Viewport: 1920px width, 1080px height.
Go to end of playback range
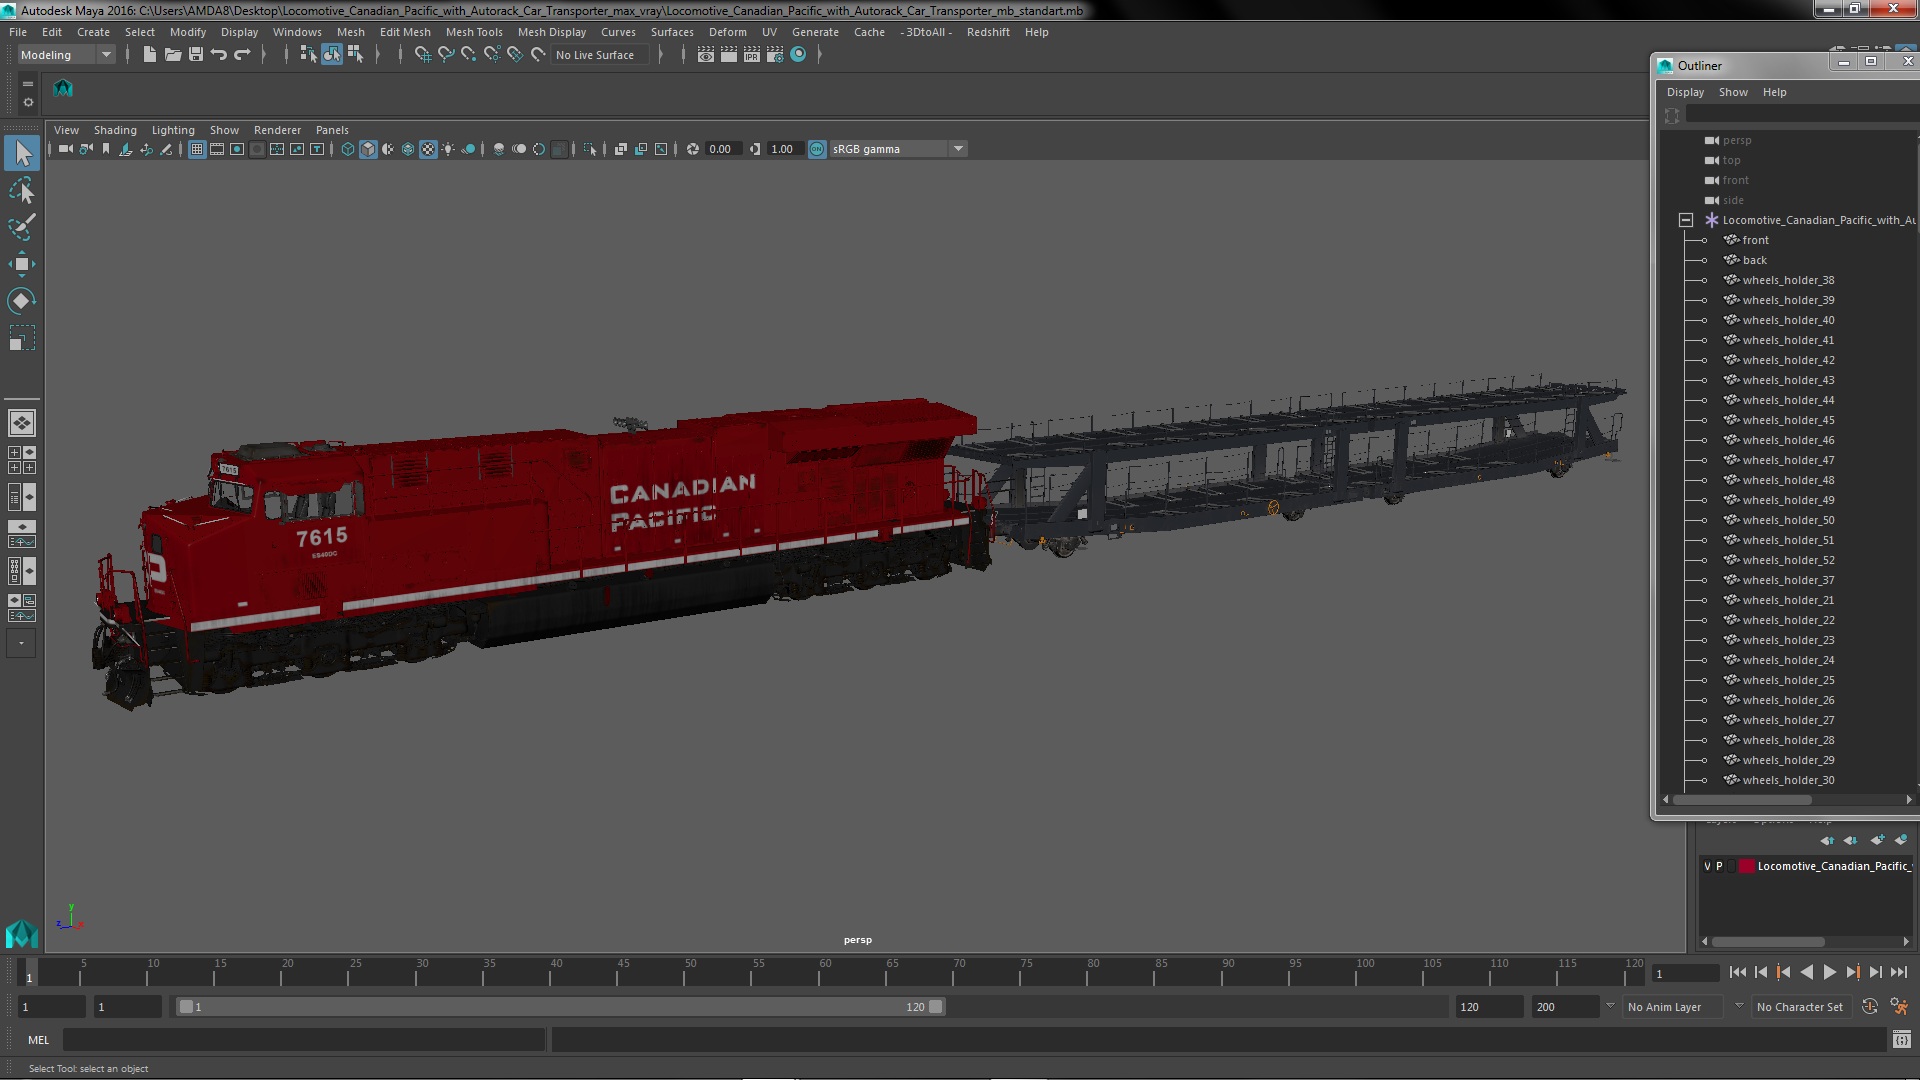(1898, 972)
